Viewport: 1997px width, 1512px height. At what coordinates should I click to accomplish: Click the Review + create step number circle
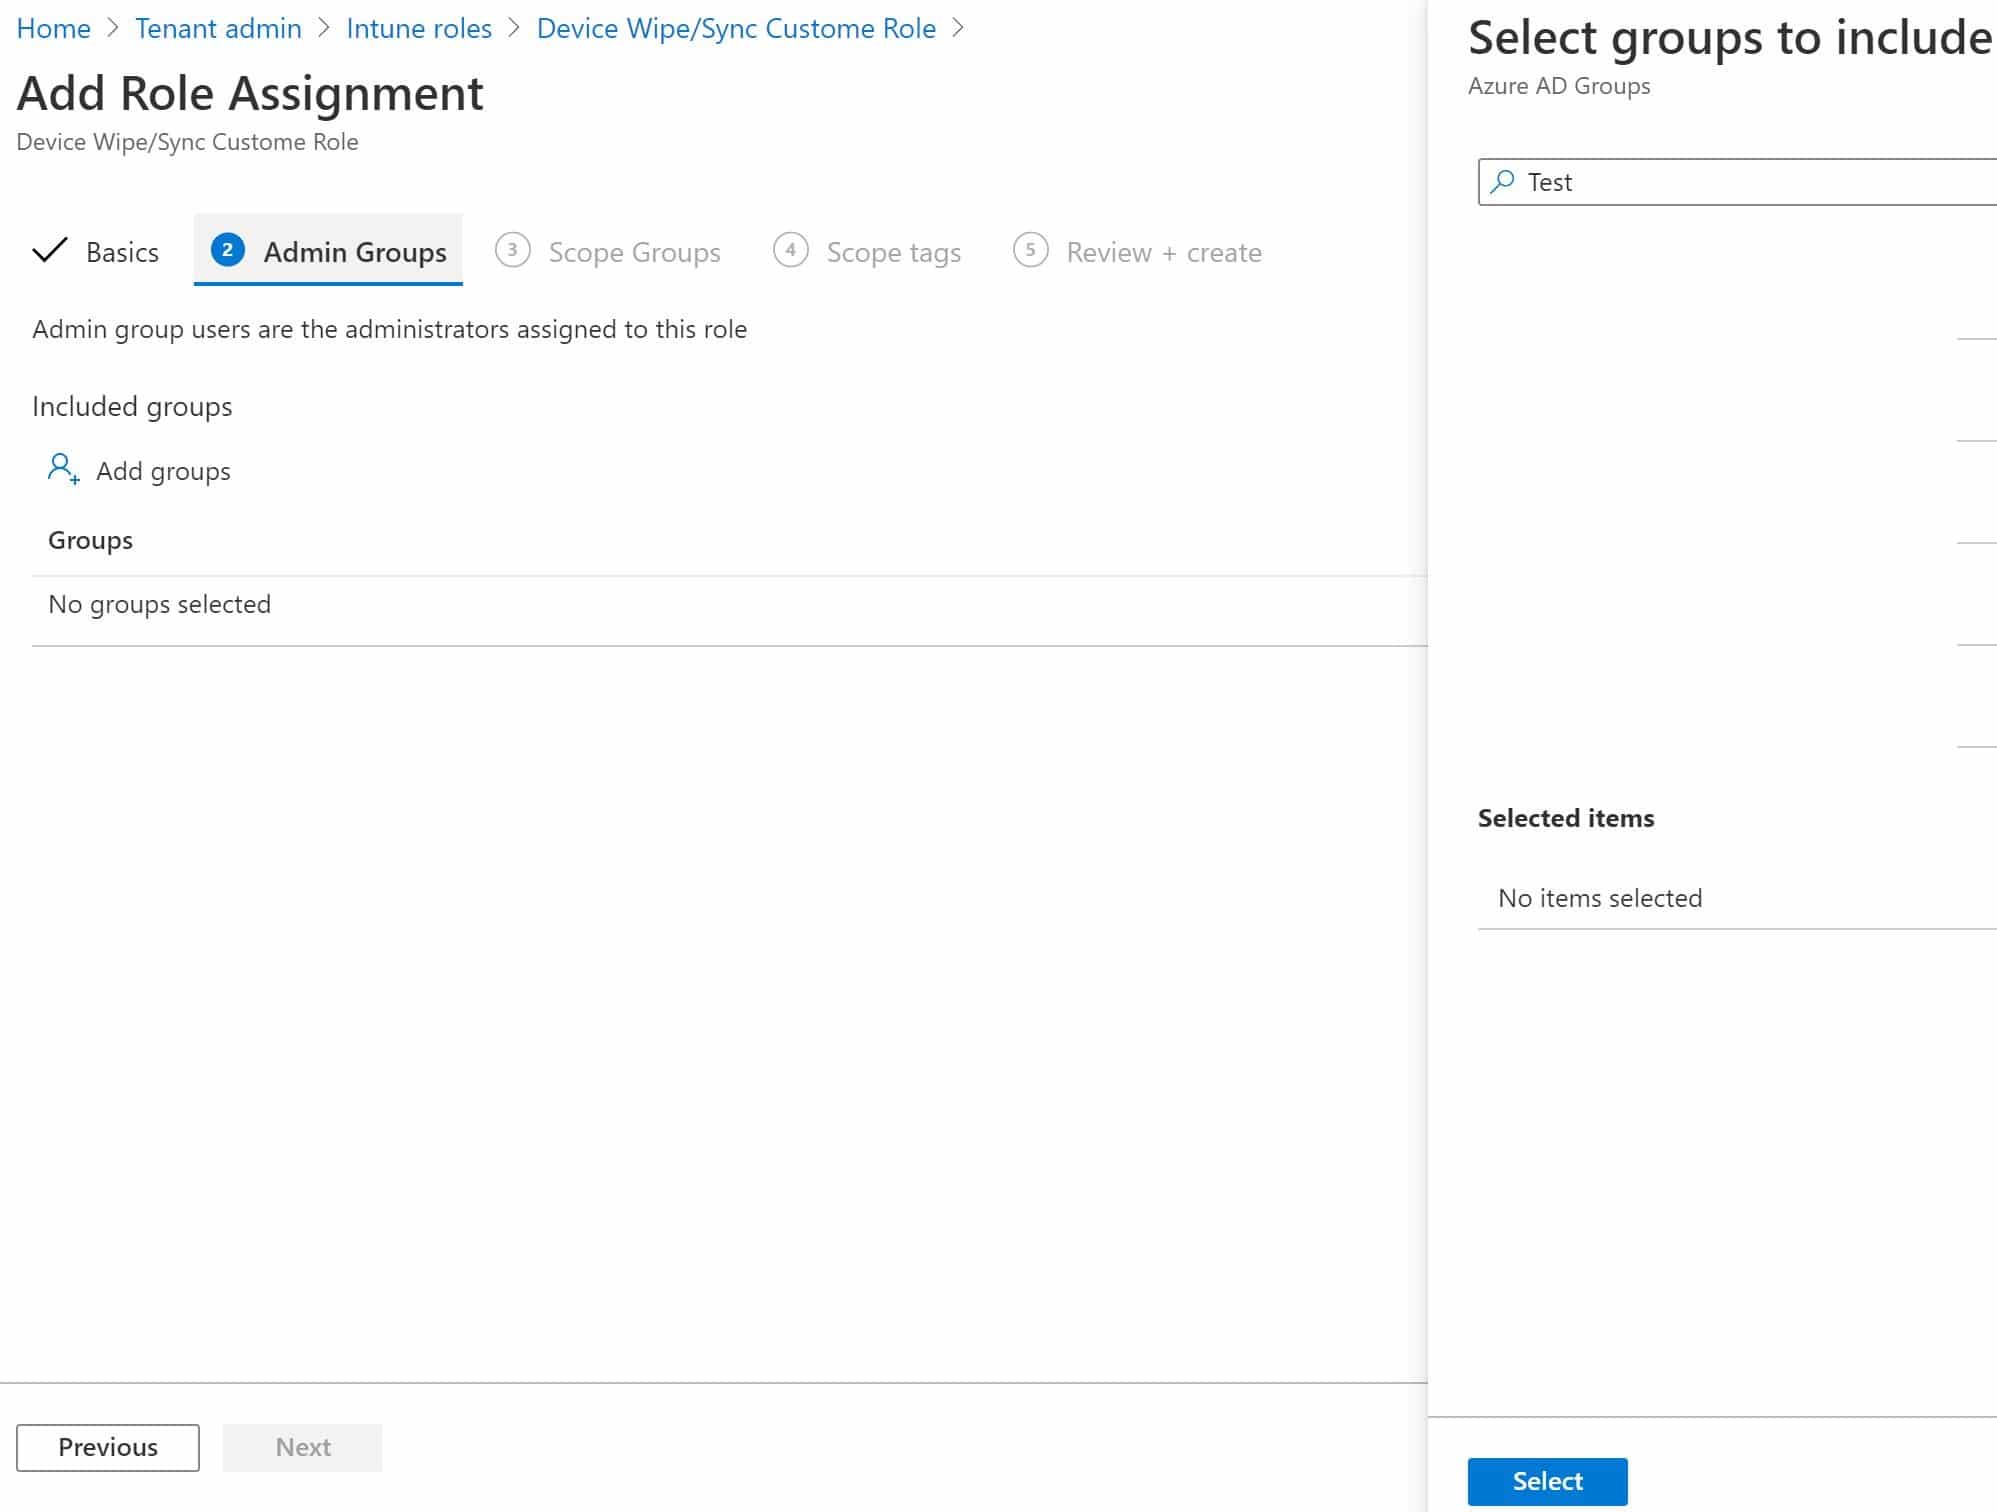point(1031,252)
